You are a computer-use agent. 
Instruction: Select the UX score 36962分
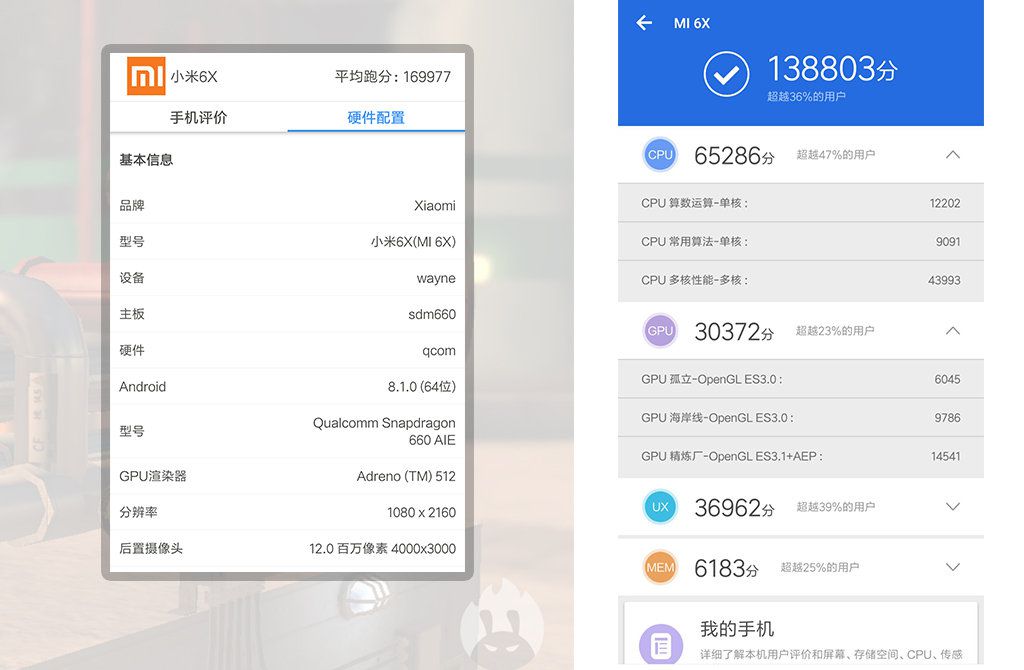tap(734, 508)
